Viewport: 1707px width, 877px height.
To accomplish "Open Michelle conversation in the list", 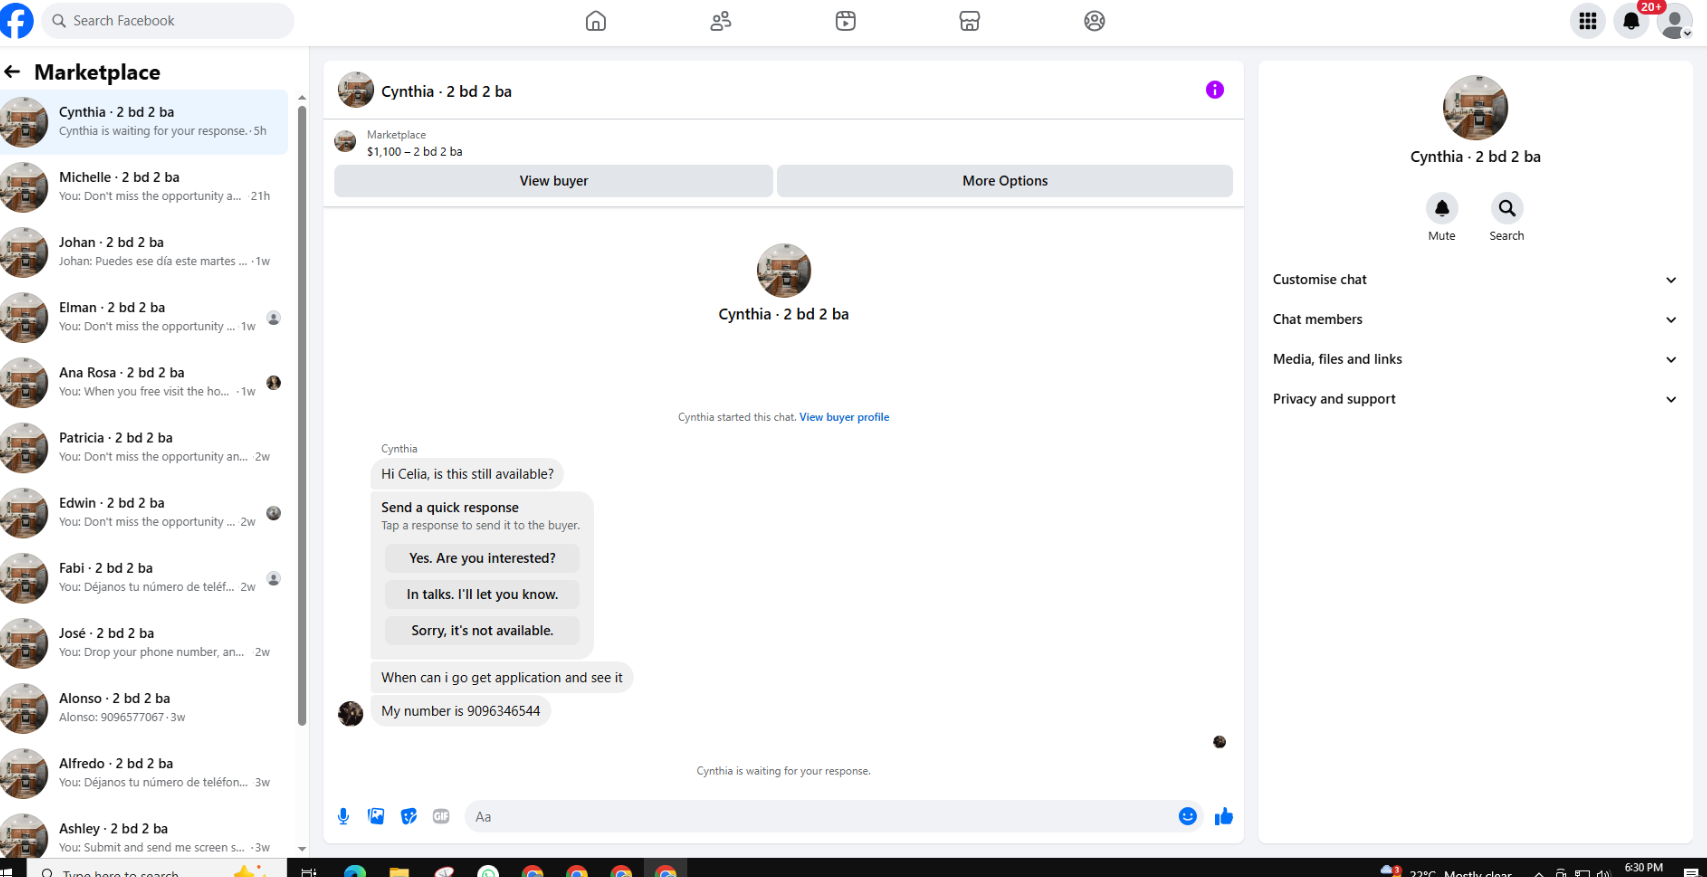I will pos(144,187).
